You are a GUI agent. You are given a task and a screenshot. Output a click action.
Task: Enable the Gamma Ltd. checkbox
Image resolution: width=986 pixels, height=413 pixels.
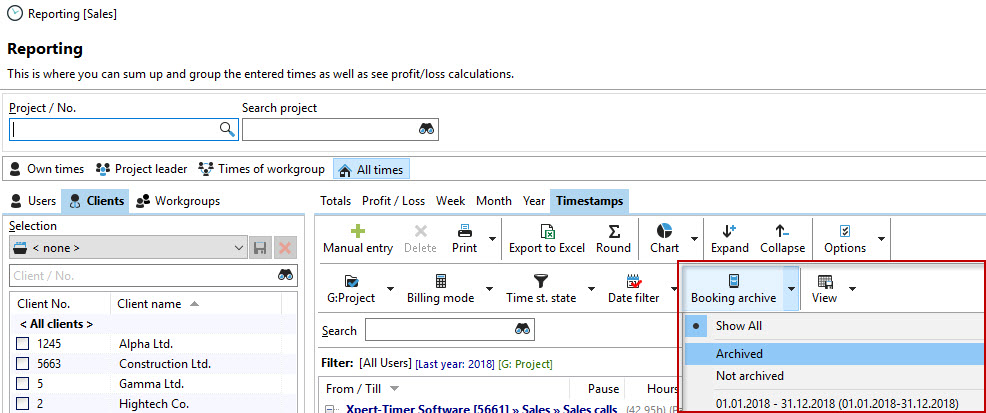pos(22,384)
